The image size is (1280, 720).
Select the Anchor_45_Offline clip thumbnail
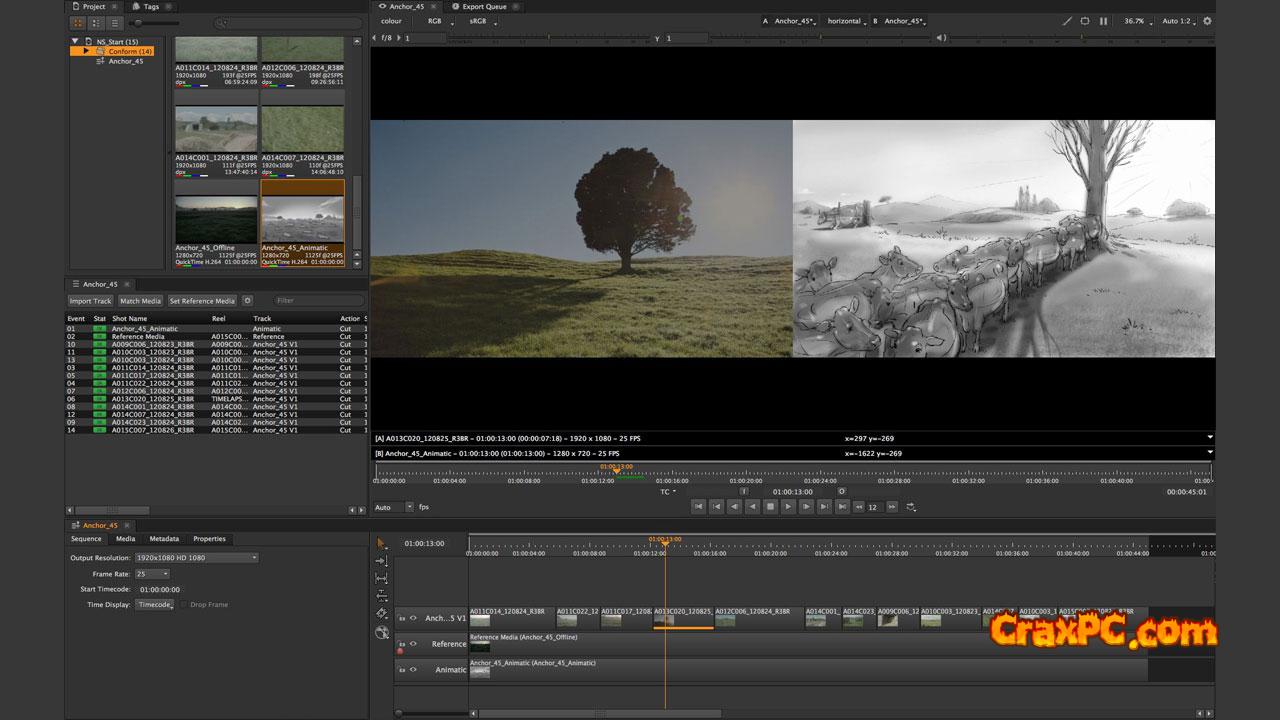[216, 218]
